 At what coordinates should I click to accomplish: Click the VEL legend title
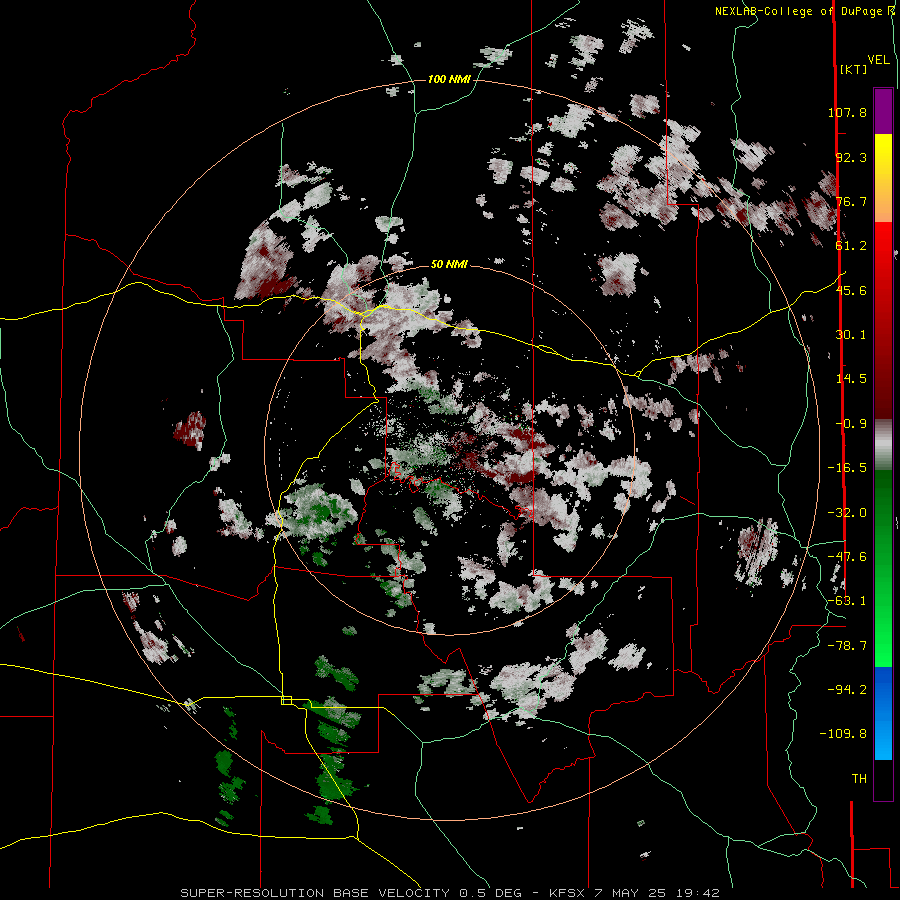879,59
